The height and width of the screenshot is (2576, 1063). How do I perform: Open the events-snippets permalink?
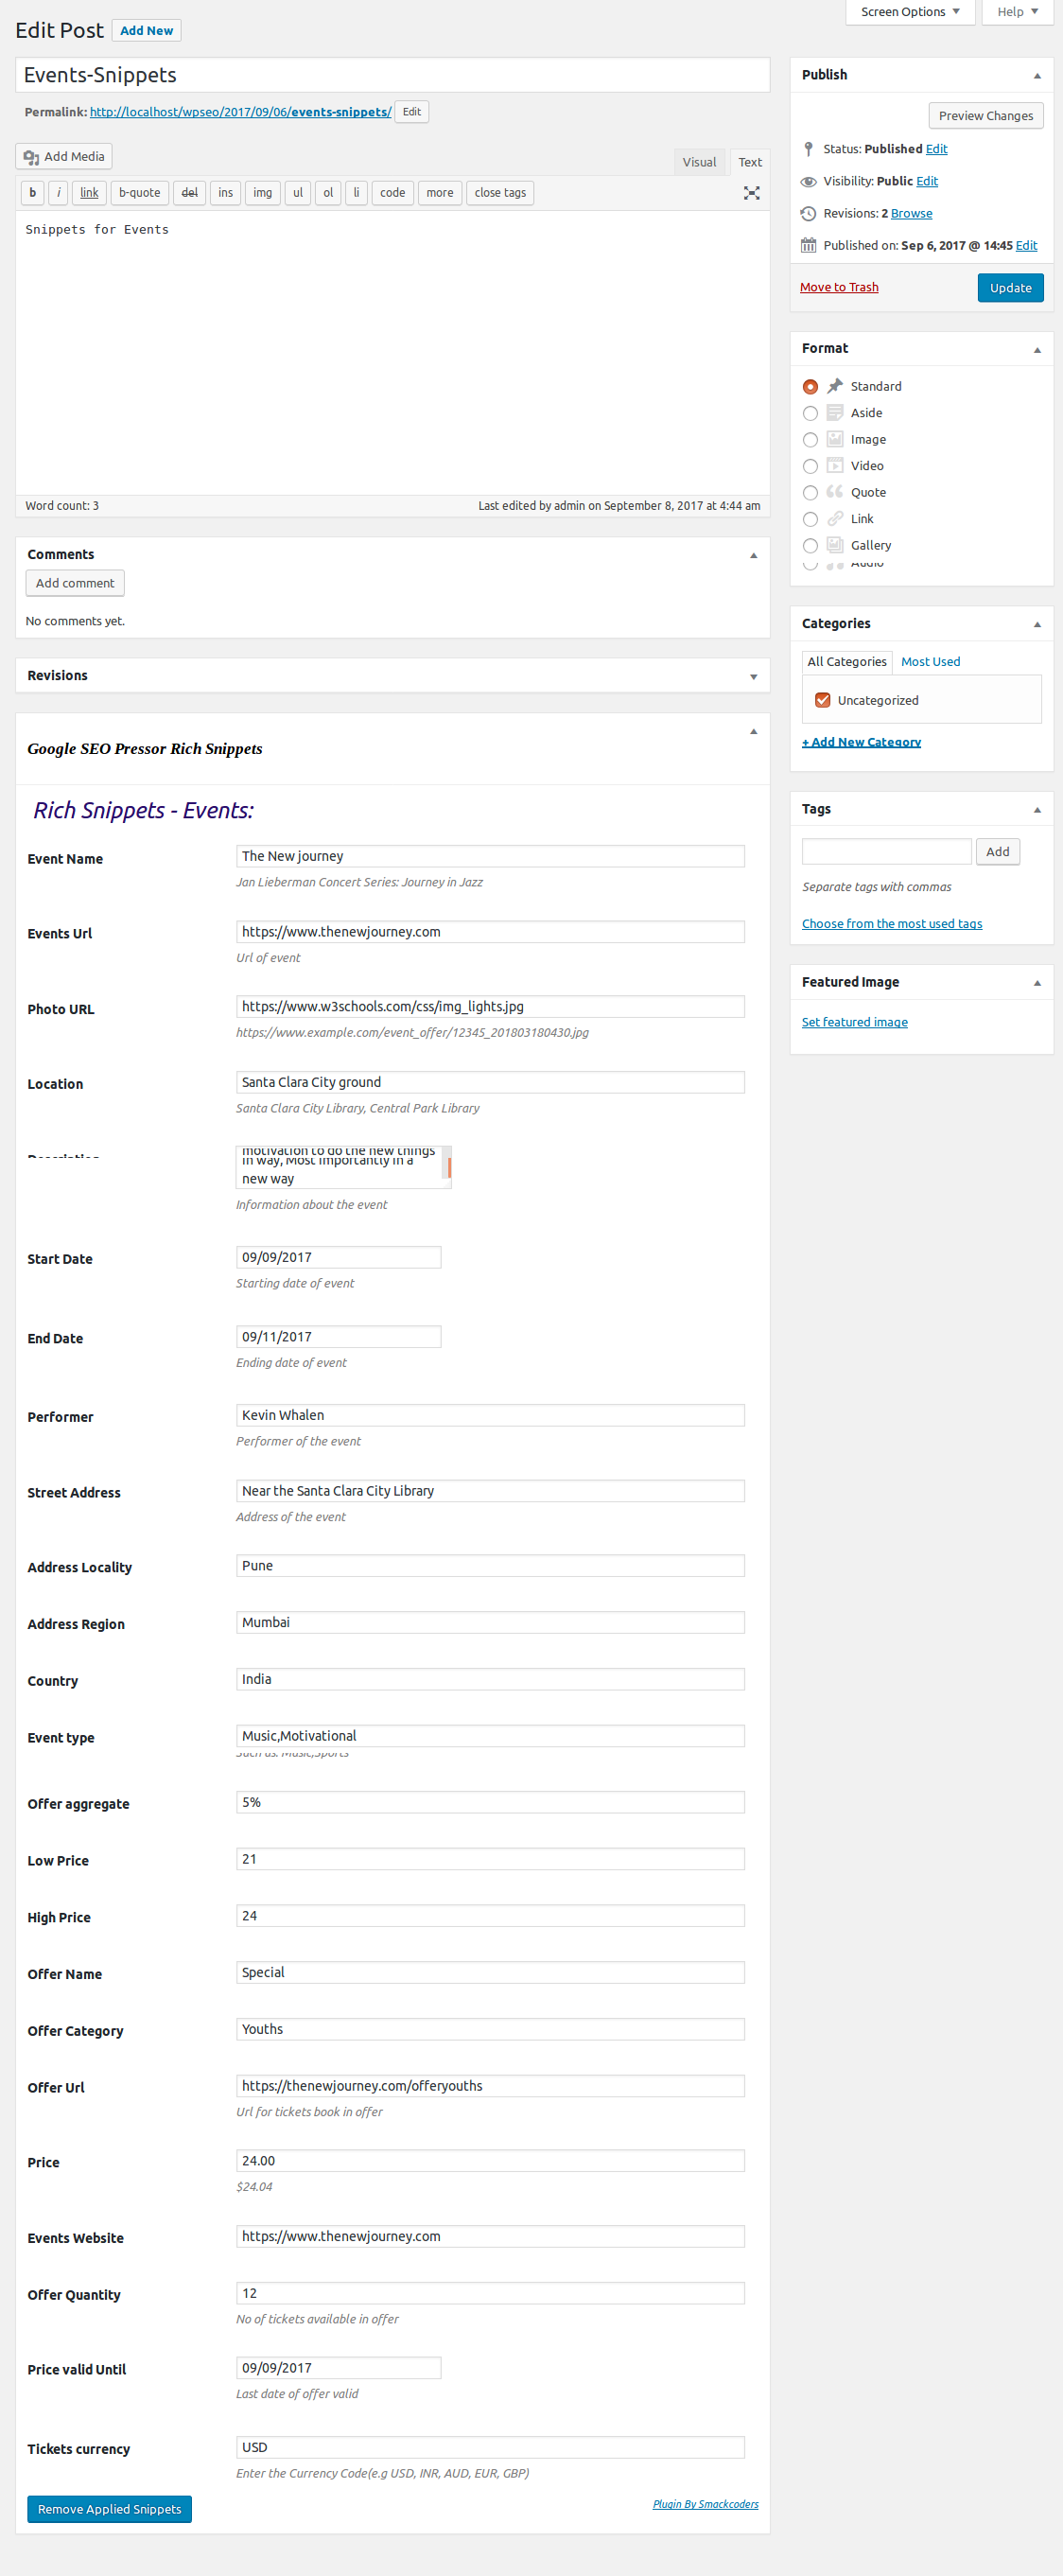point(240,112)
